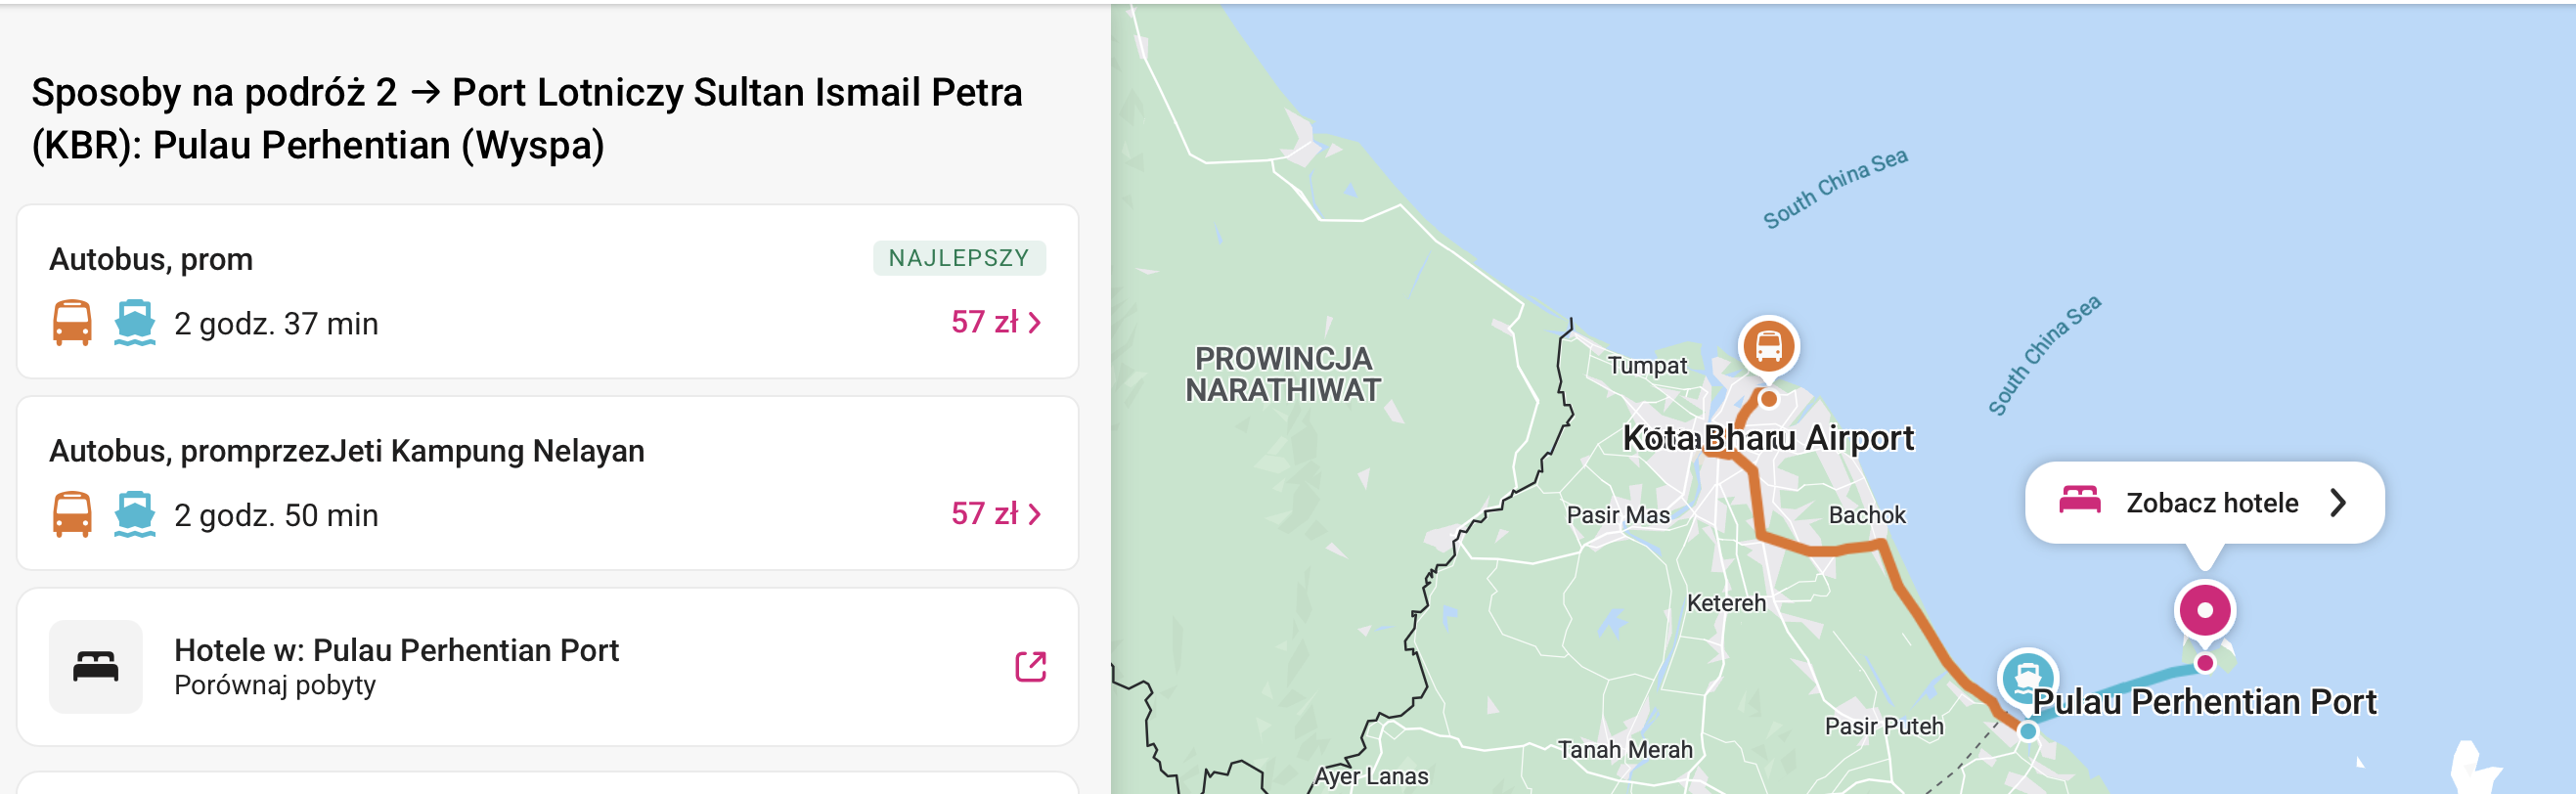
Task: Expand the 57 zł chevron on second route
Action: (1035, 514)
